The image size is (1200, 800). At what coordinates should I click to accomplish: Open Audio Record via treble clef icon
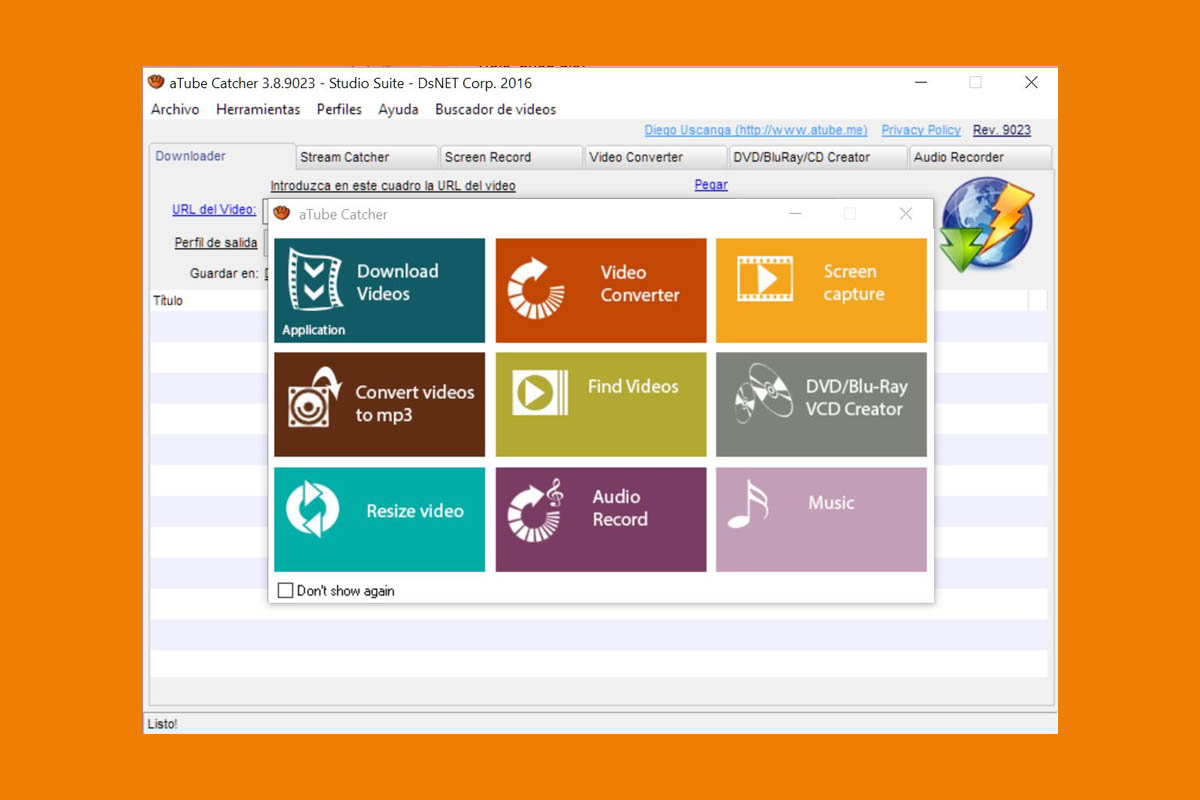[536, 511]
